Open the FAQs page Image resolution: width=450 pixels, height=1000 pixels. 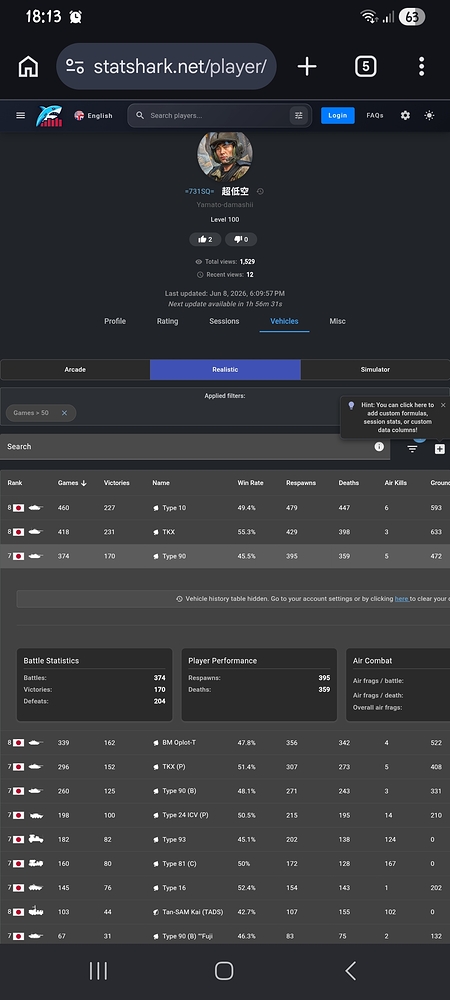click(x=375, y=115)
